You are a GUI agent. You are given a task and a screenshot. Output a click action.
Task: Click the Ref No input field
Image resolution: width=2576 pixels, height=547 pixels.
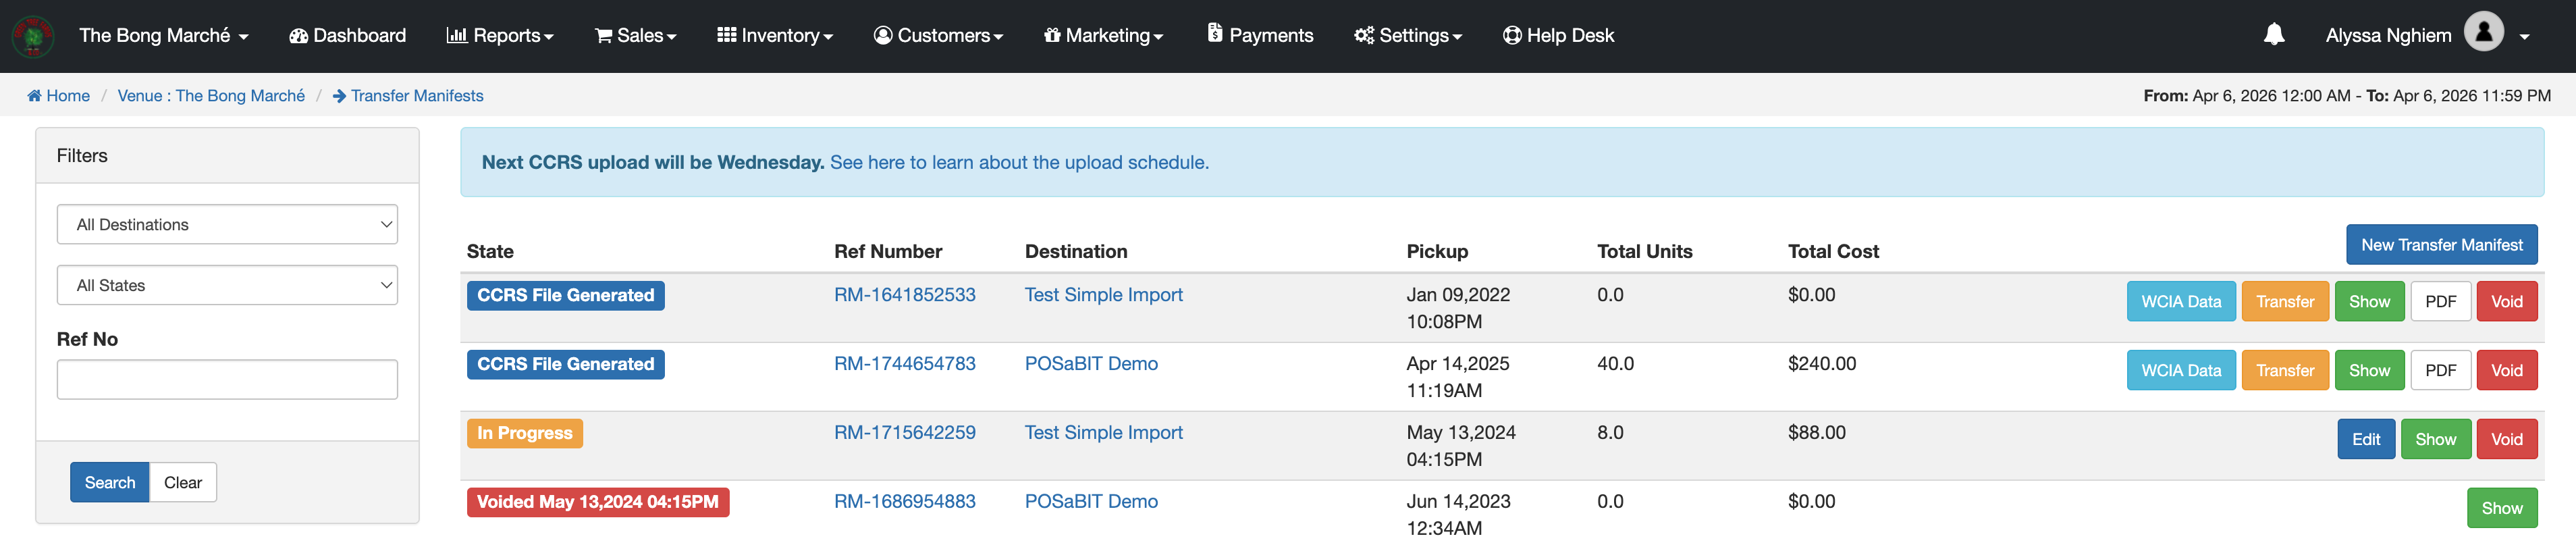coord(227,380)
